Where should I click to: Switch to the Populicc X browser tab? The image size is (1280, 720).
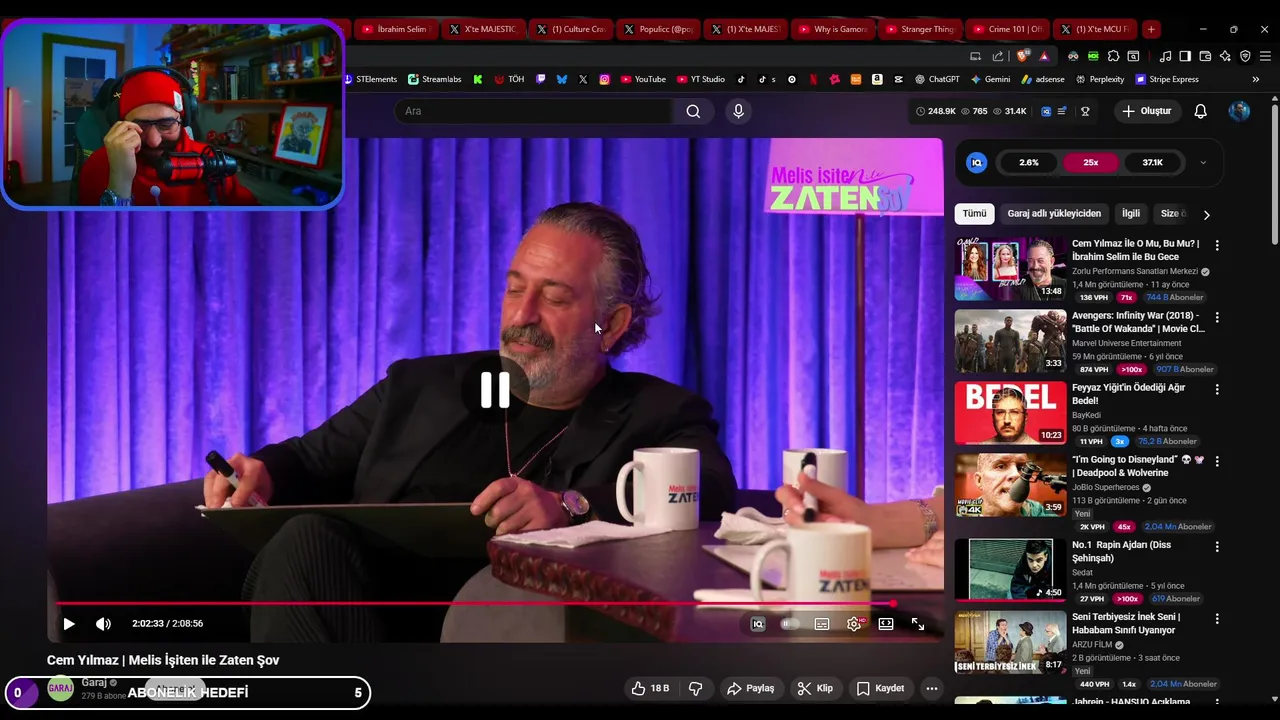point(658,29)
